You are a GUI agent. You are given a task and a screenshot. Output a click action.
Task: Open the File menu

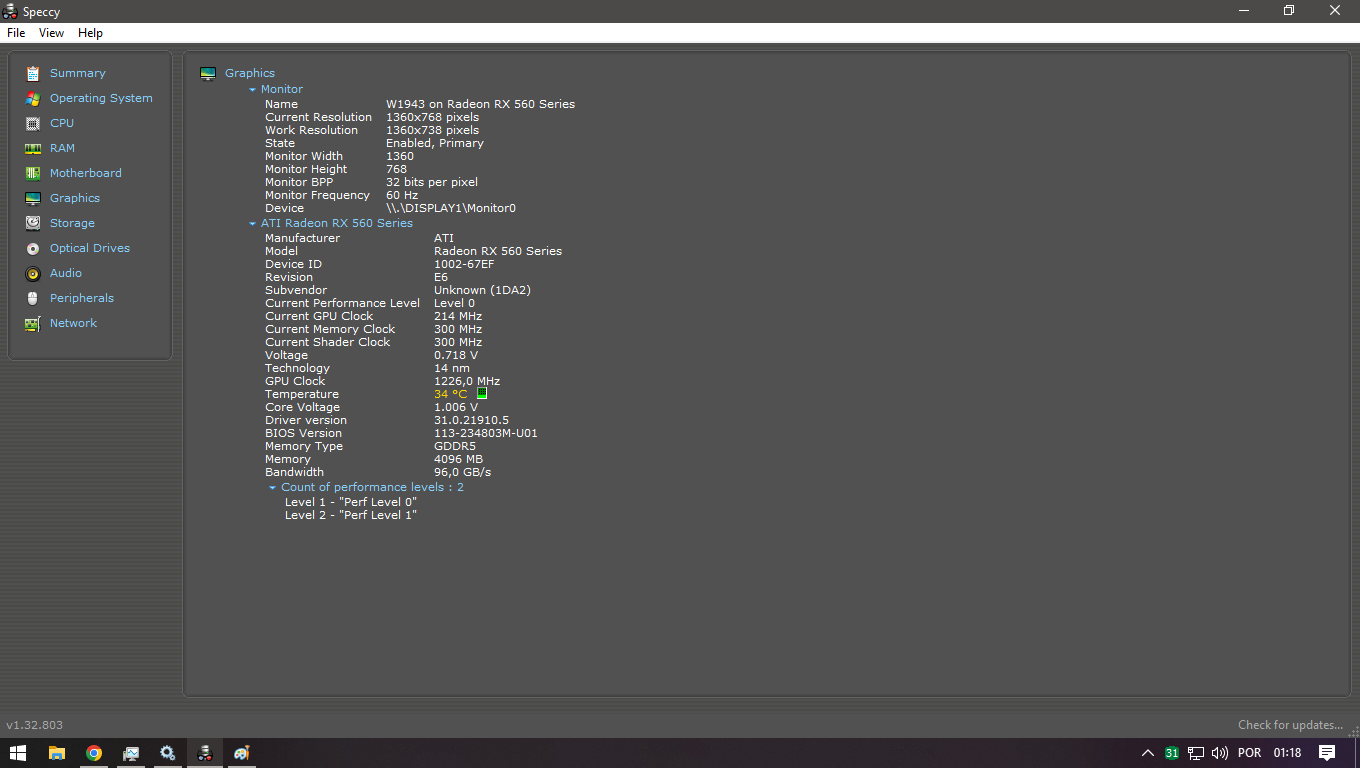(x=16, y=33)
